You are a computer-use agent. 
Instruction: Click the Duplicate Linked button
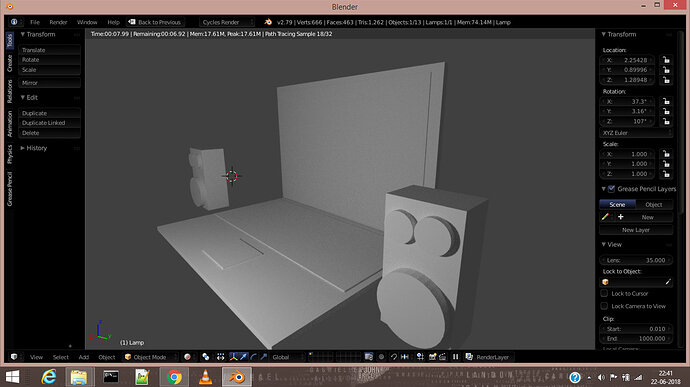tap(49, 123)
